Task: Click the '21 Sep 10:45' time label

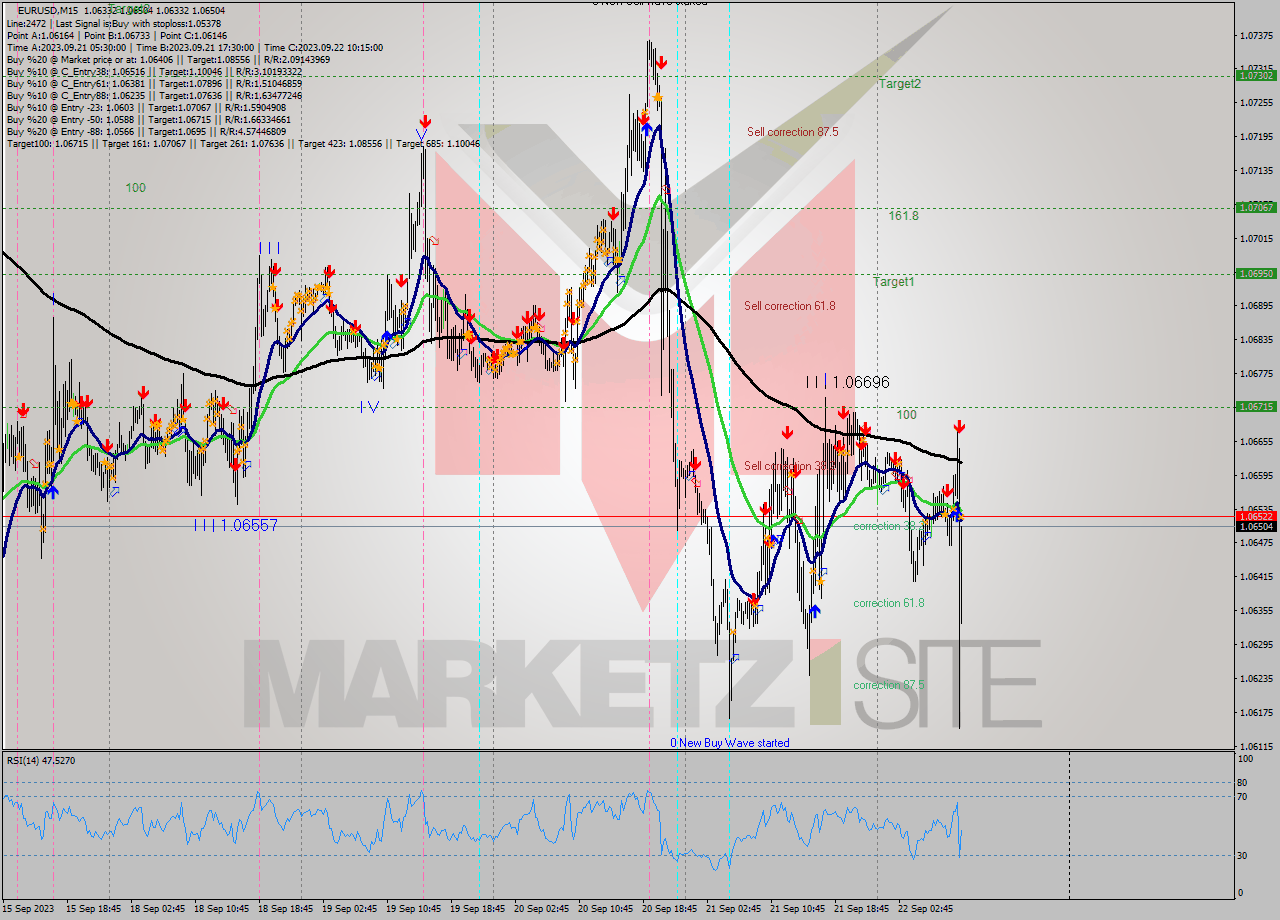Action: tap(797, 909)
